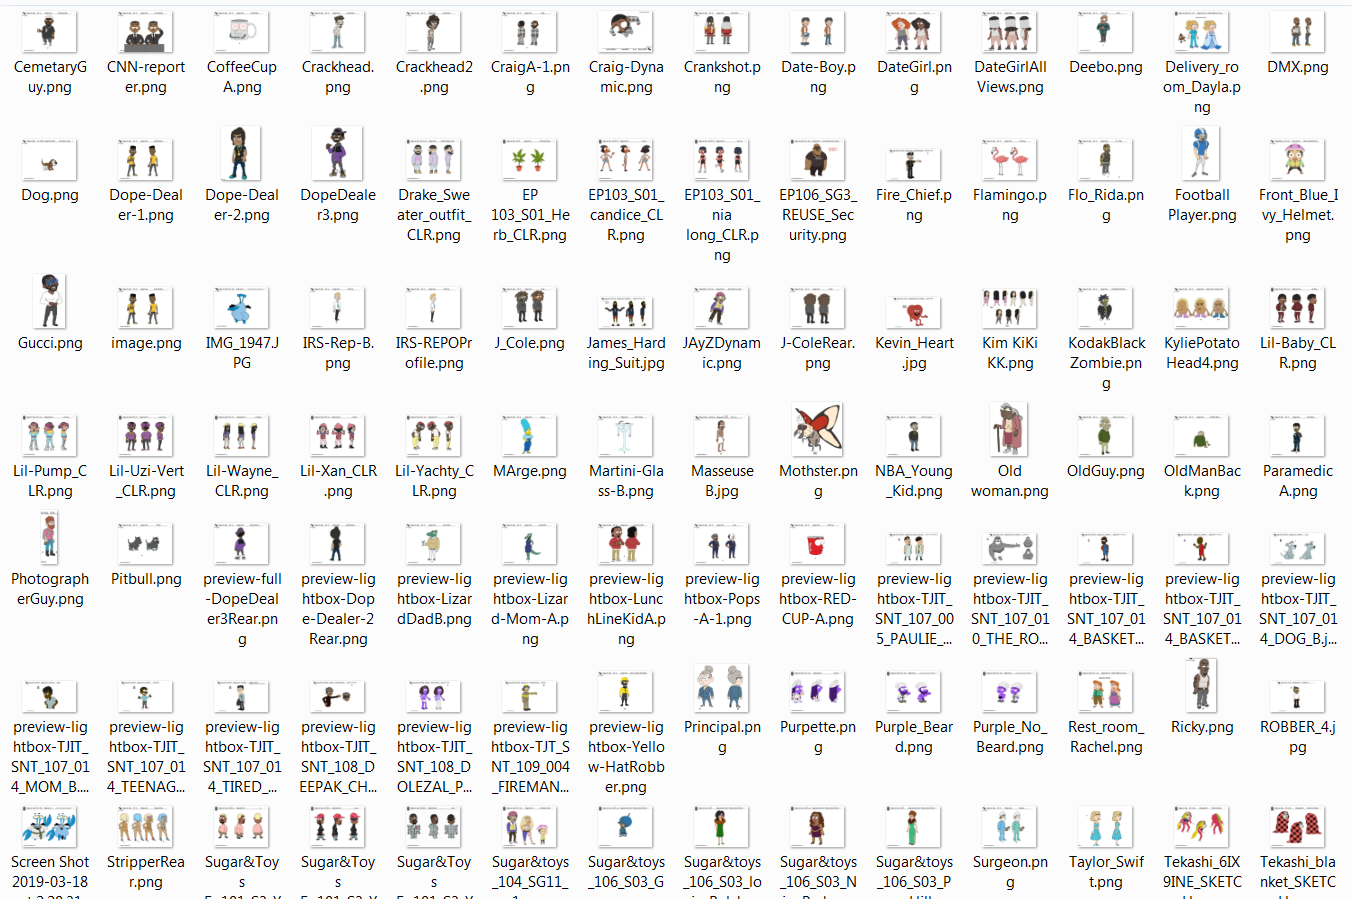
Task: Click the Dog.png file icon
Action: pyautogui.click(x=50, y=159)
